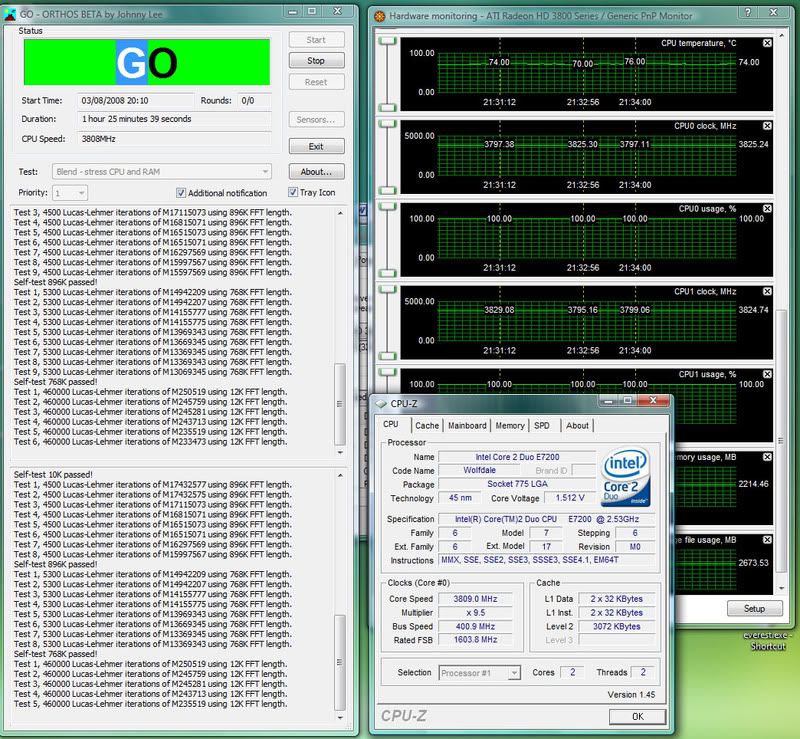Screen dimensions: 800x739
Task: Close the CPU temperature graph
Action: [767, 43]
